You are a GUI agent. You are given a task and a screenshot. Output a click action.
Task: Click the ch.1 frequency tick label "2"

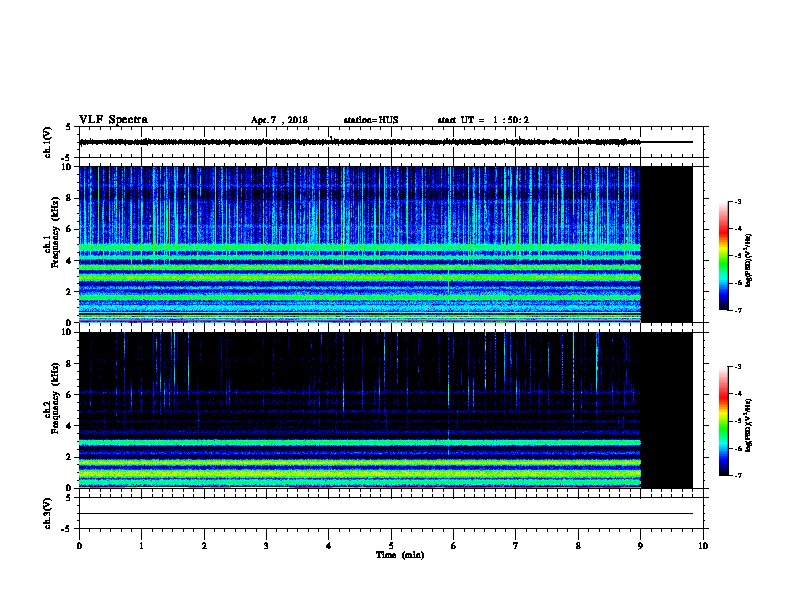69,291
